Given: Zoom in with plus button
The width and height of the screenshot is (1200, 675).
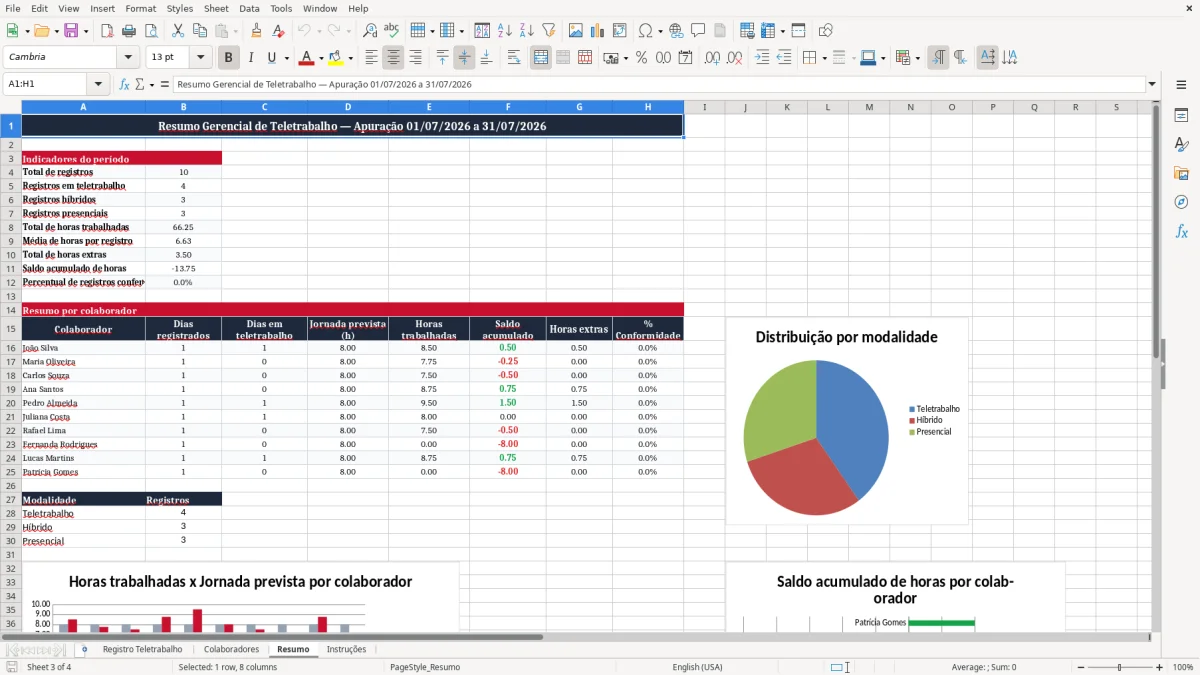Looking at the screenshot, I should [x=1159, y=667].
